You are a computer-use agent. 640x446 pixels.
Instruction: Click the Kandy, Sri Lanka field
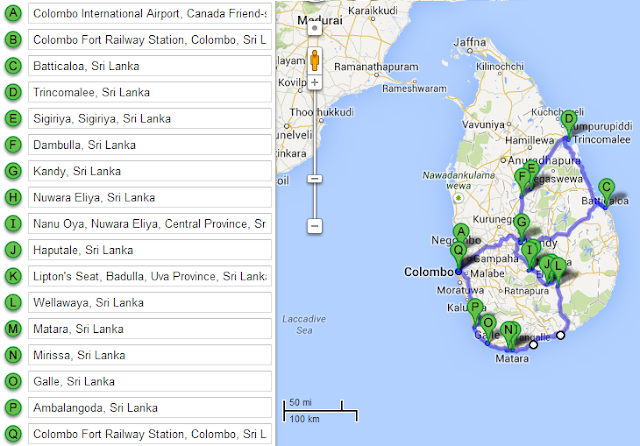coord(150,171)
